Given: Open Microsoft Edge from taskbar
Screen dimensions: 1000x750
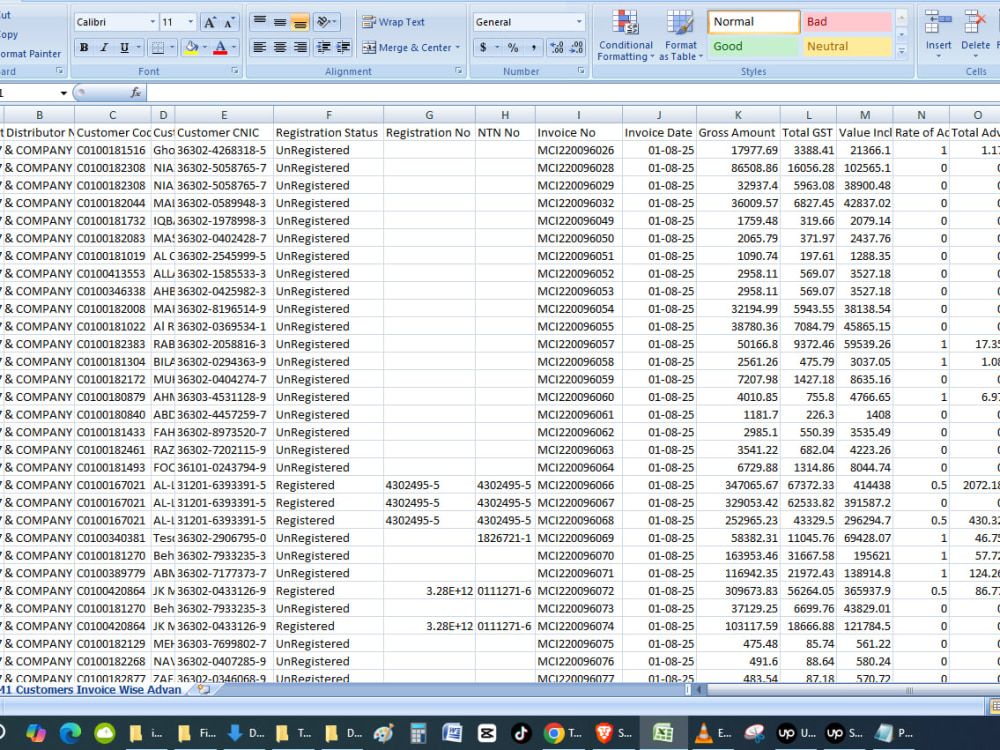Looking at the screenshot, I should coord(71,733).
